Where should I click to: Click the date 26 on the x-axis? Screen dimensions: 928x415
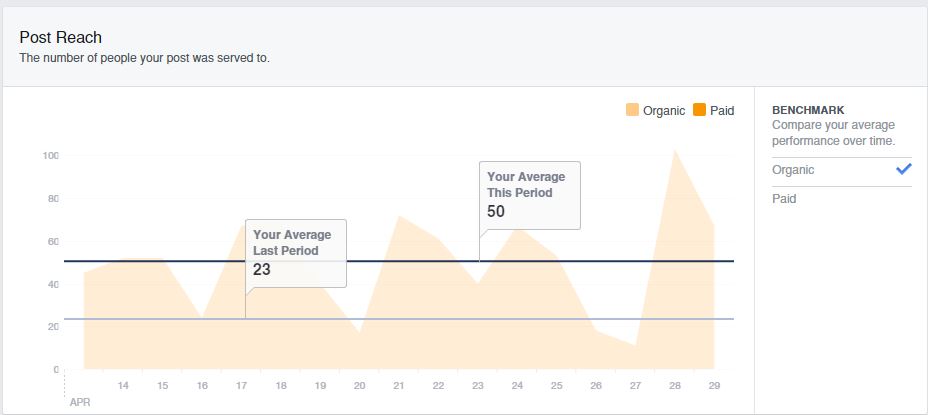click(x=596, y=385)
